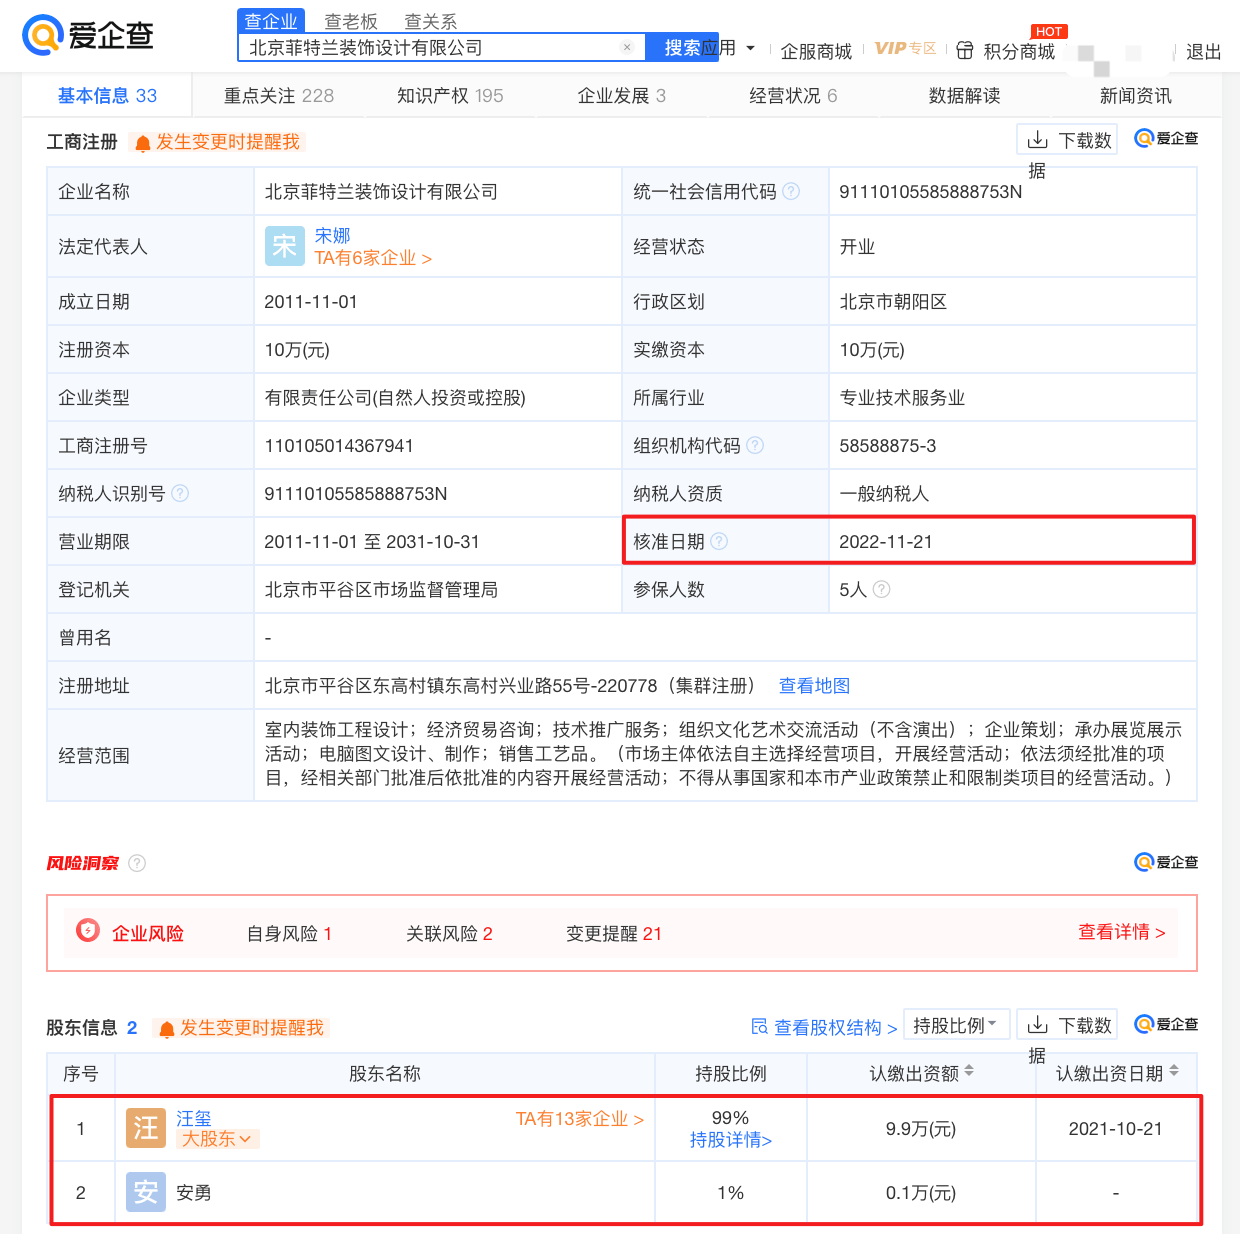Image resolution: width=1240 pixels, height=1234 pixels.
Task: Open the 查看地图 link
Action: pos(814,686)
